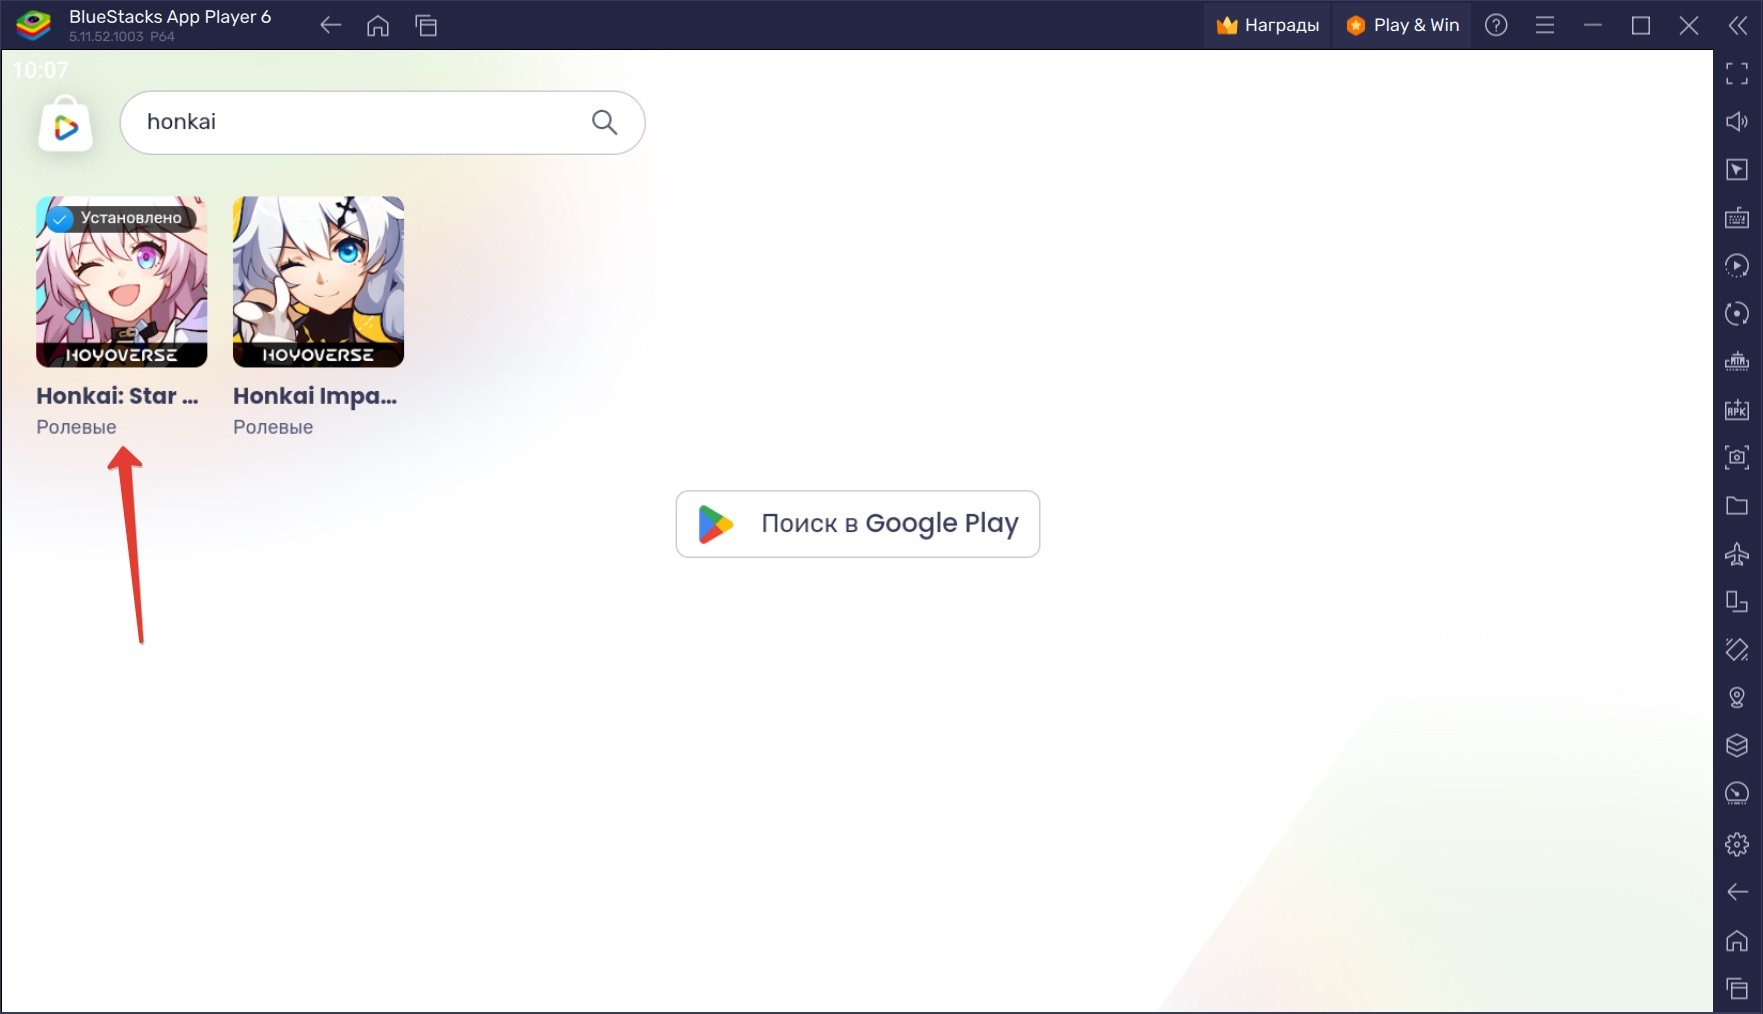Close the BlueStacks window
Image resolution: width=1763 pixels, height=1014 pixels.
pos(1689,25)
